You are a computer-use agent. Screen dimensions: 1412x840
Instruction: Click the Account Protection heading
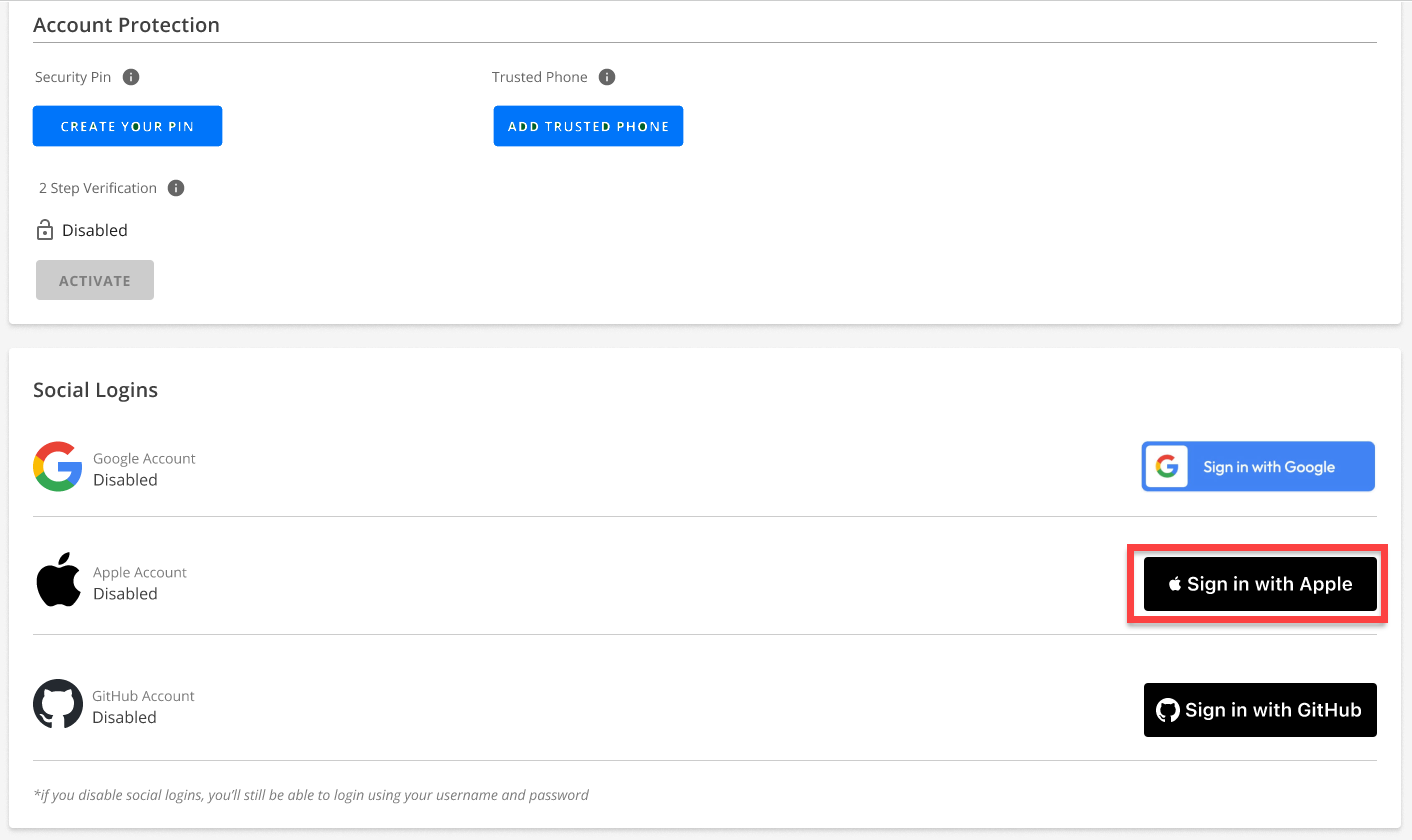pyautogui.click(x=126, y=25)
